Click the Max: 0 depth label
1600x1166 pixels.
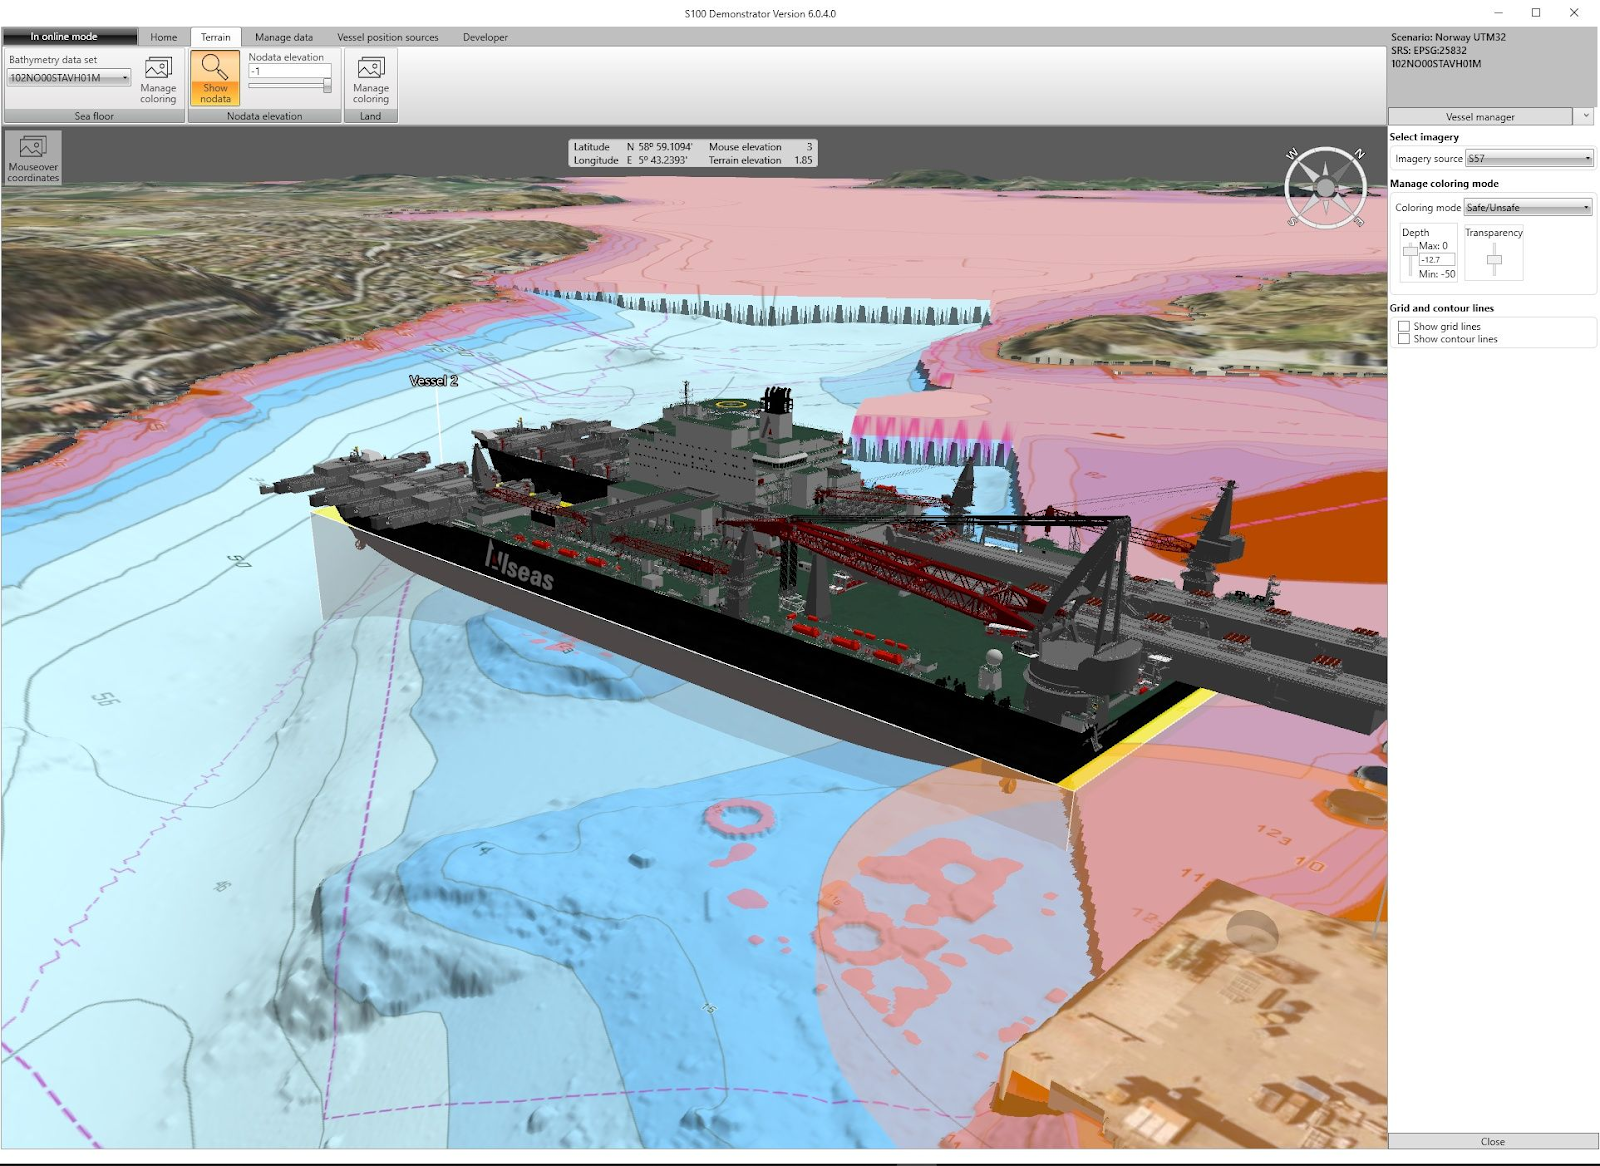1433,246
